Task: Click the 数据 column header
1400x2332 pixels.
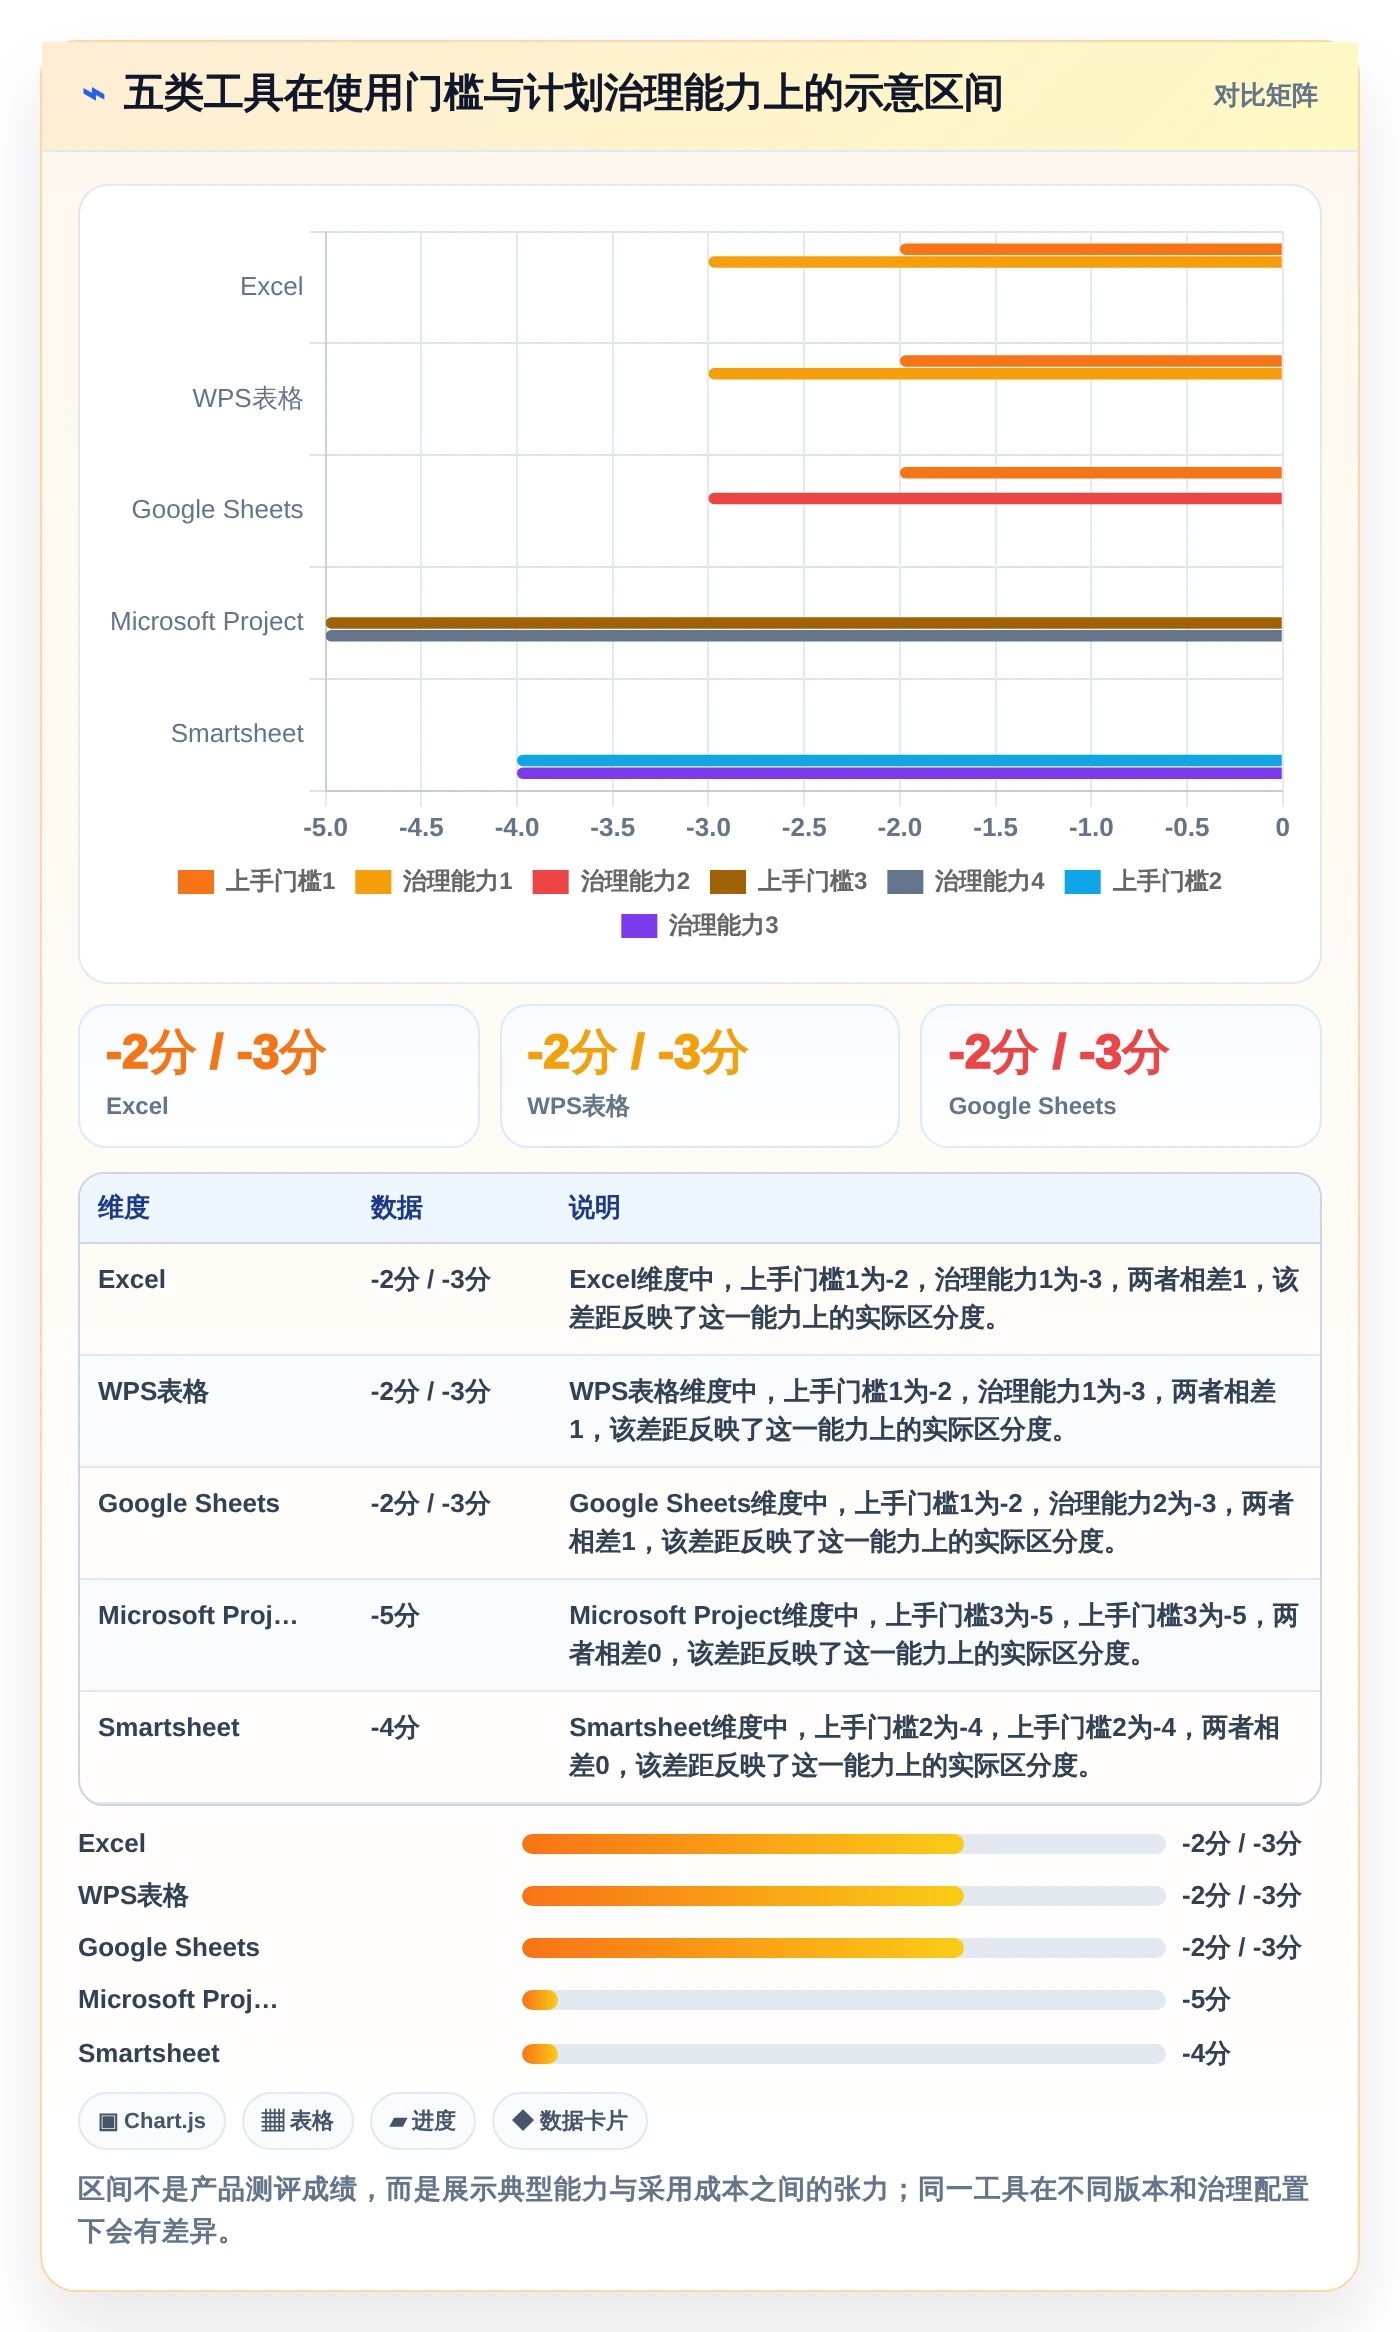Action: pos(396,1208)
